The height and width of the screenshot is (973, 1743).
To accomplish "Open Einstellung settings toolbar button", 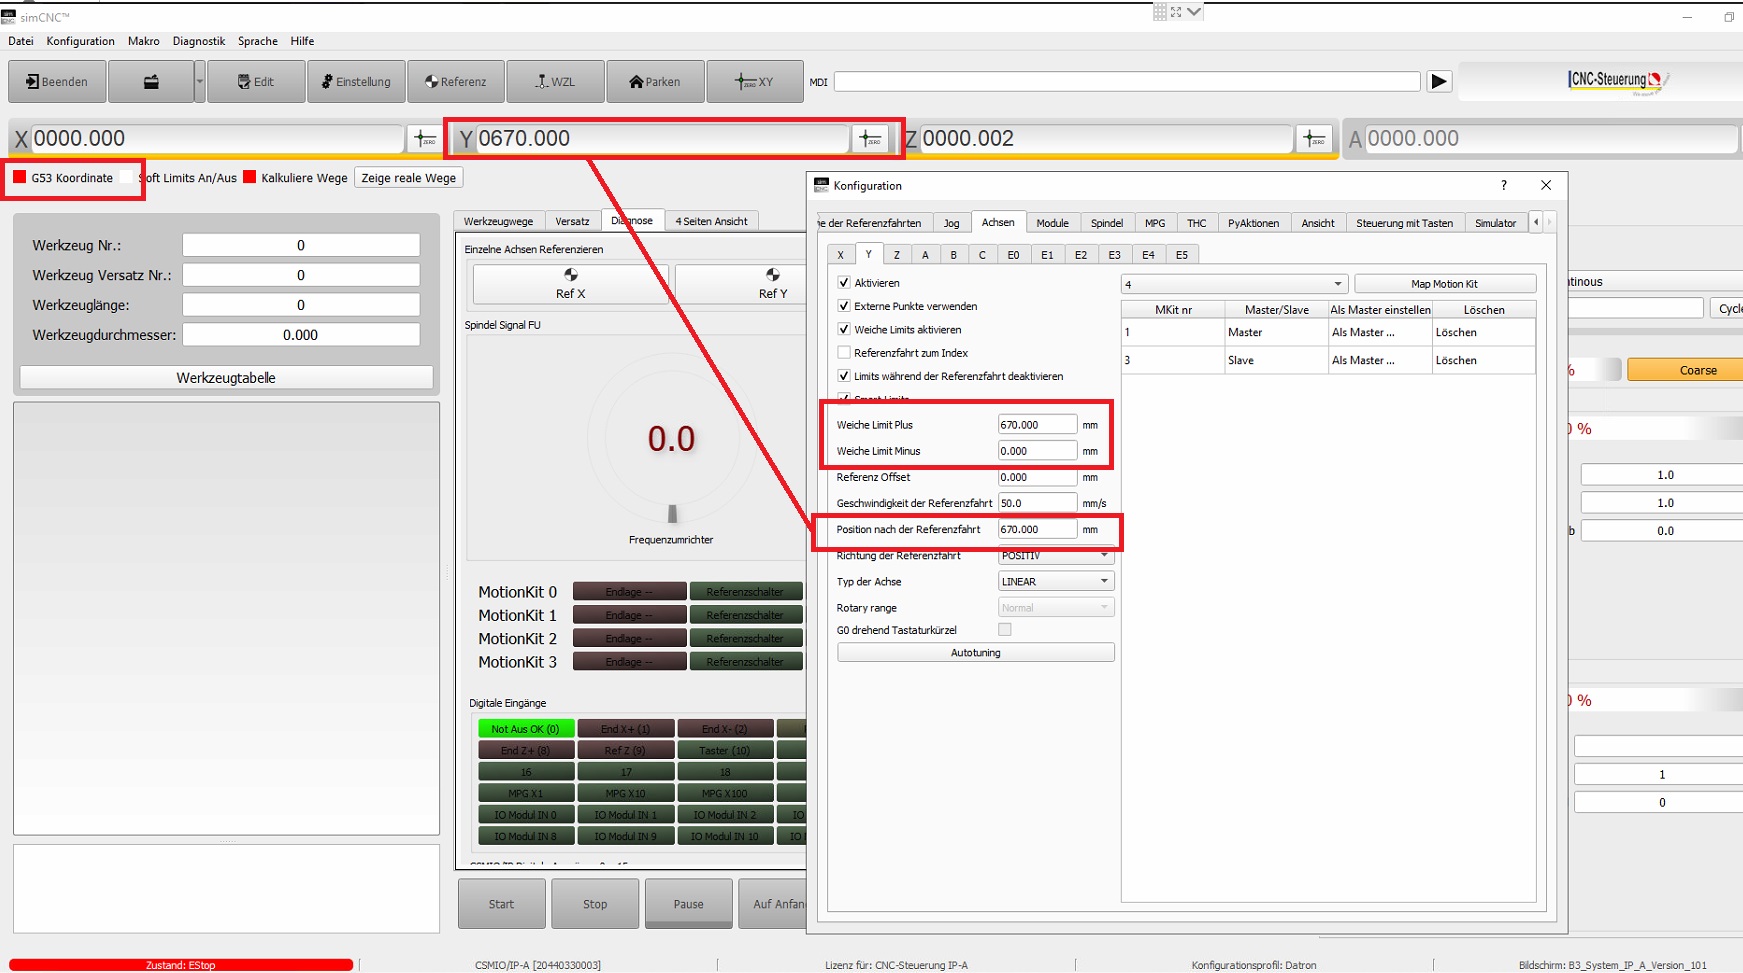I will click(356, 82).
